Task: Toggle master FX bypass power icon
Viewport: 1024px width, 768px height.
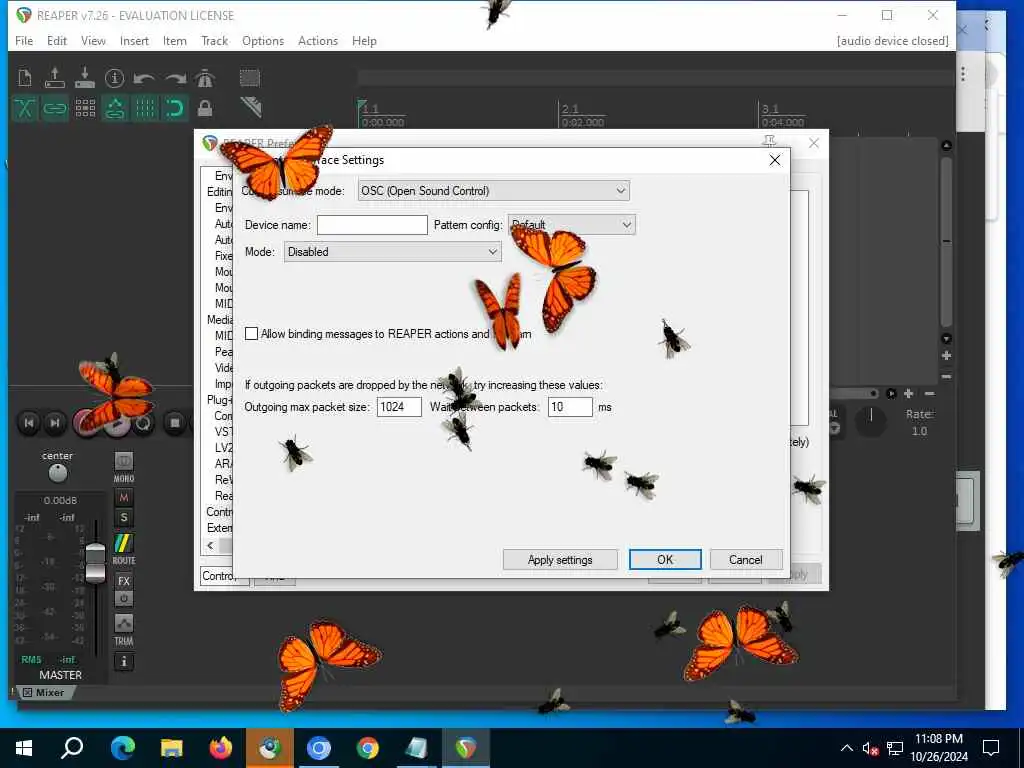Action: point(123,598)
